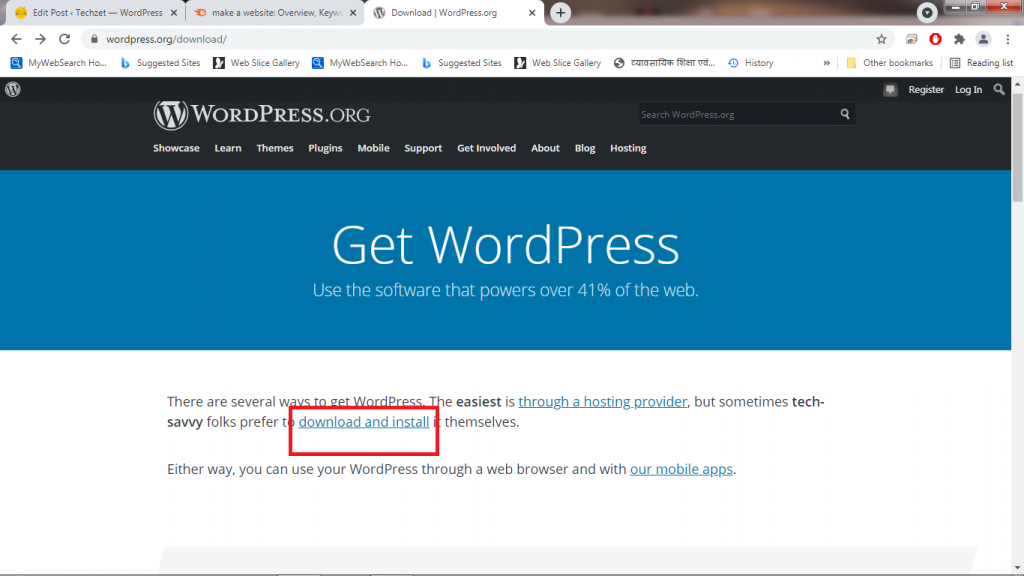The height and width of the screenshot is (576, 1024).
Task: Click the Log In link
Action: tap(968, 90)
